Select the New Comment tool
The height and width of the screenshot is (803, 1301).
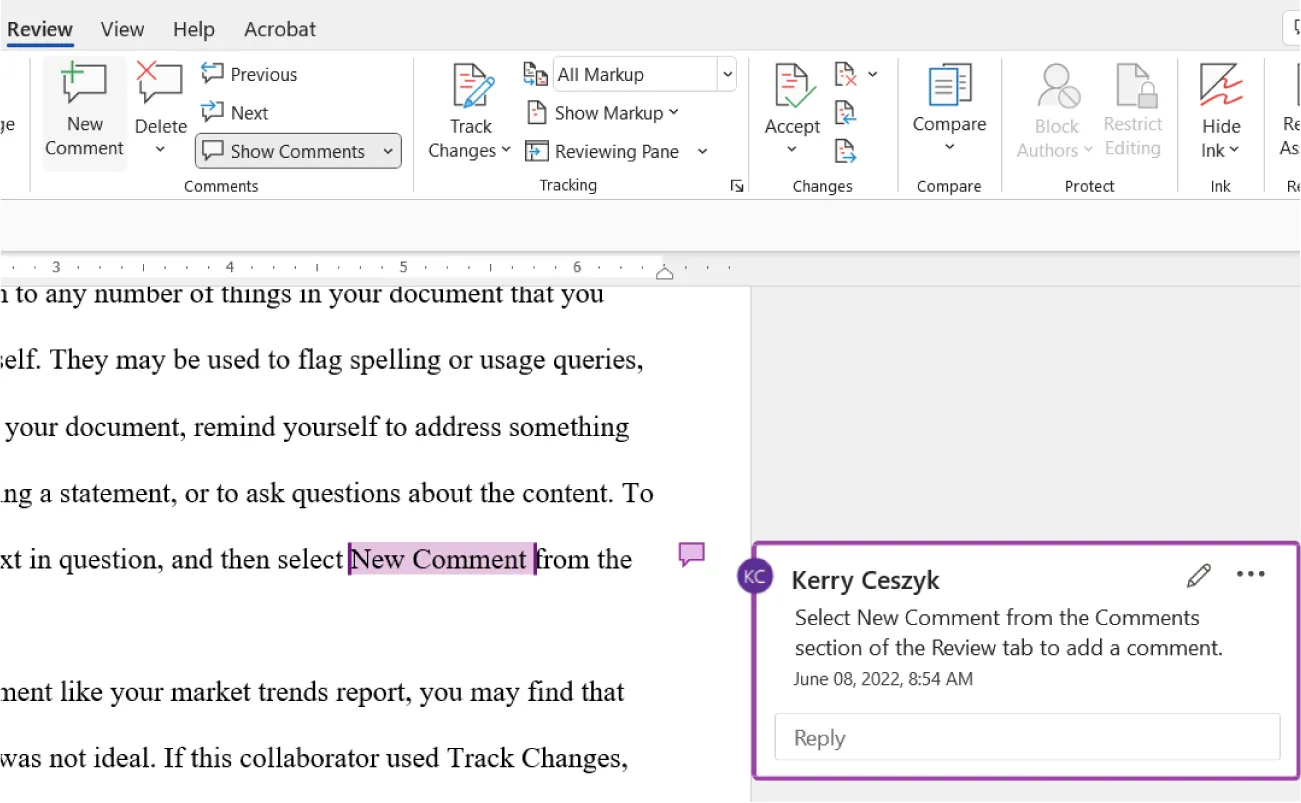tap(84, 110)
